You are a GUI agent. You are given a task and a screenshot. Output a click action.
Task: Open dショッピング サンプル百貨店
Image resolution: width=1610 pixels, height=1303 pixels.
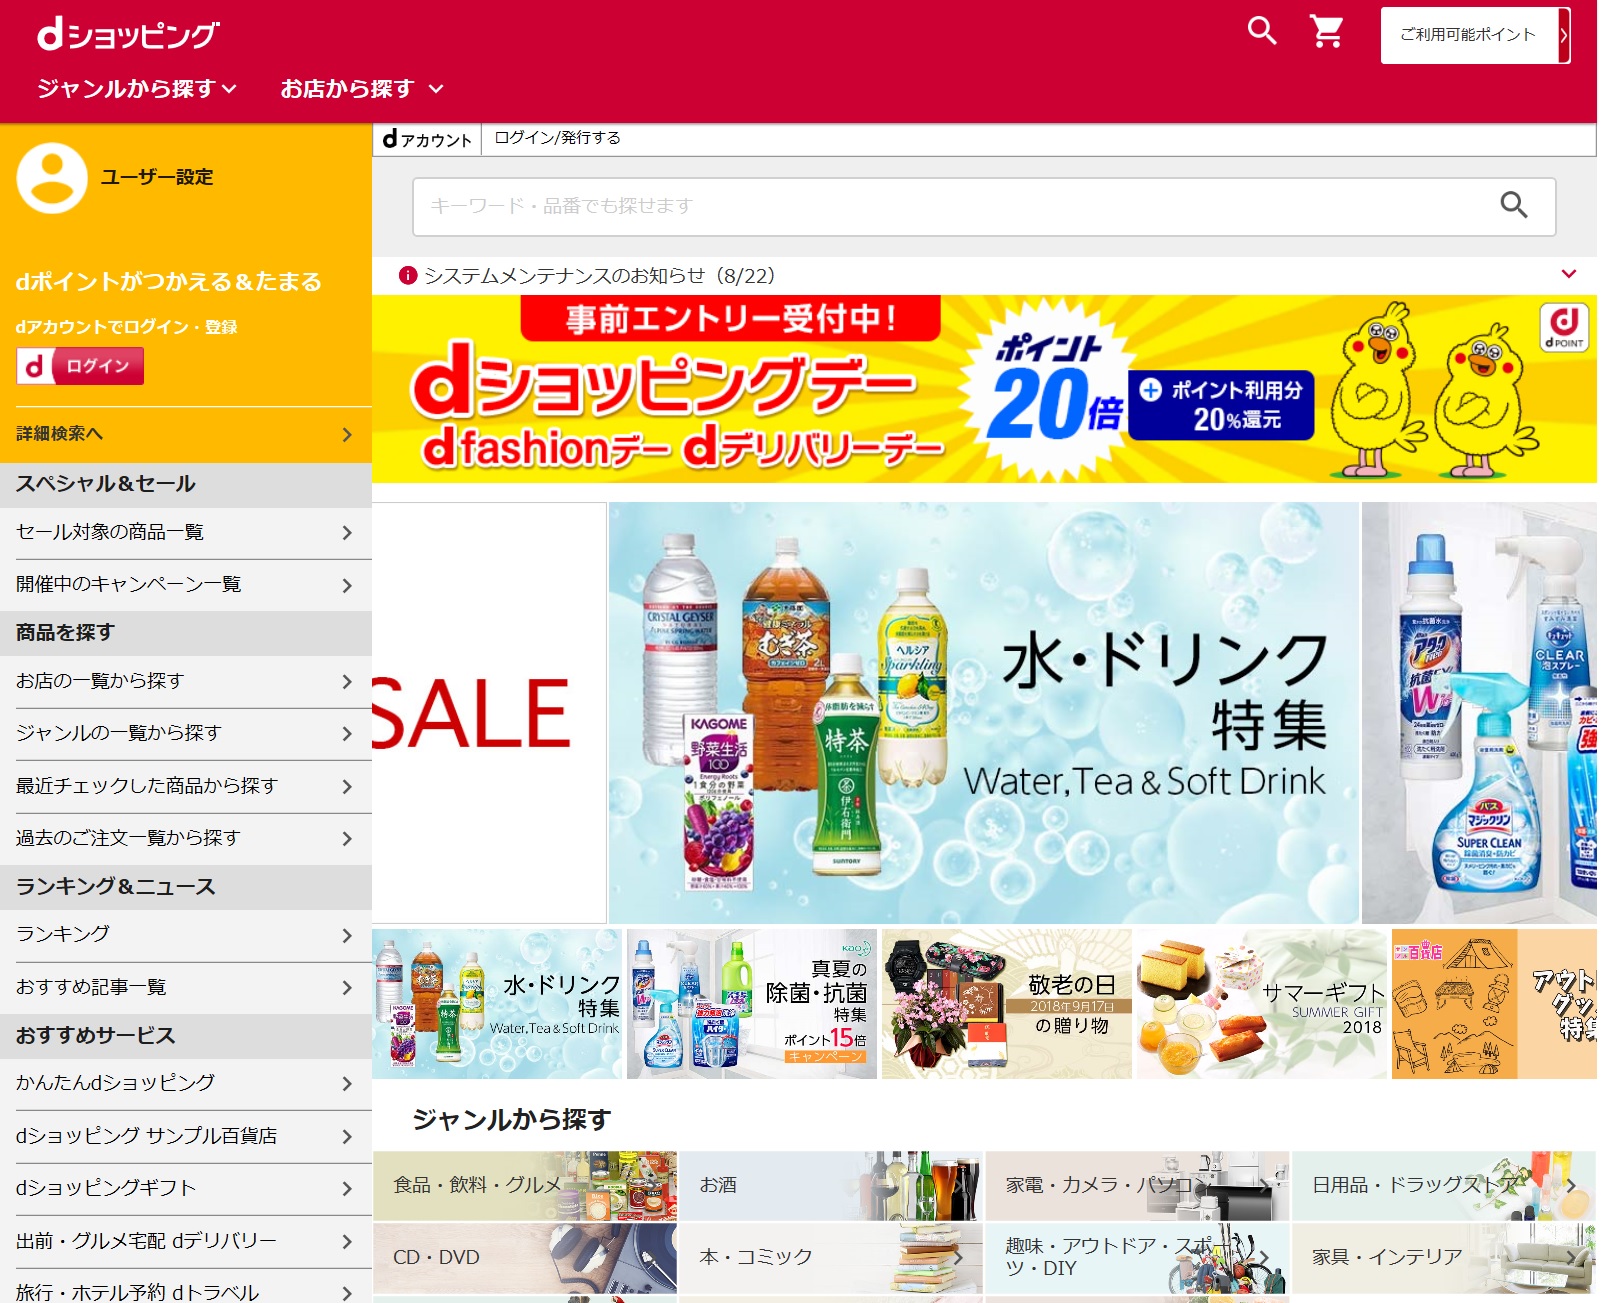pyautogui.click(x=186, y=1137)
